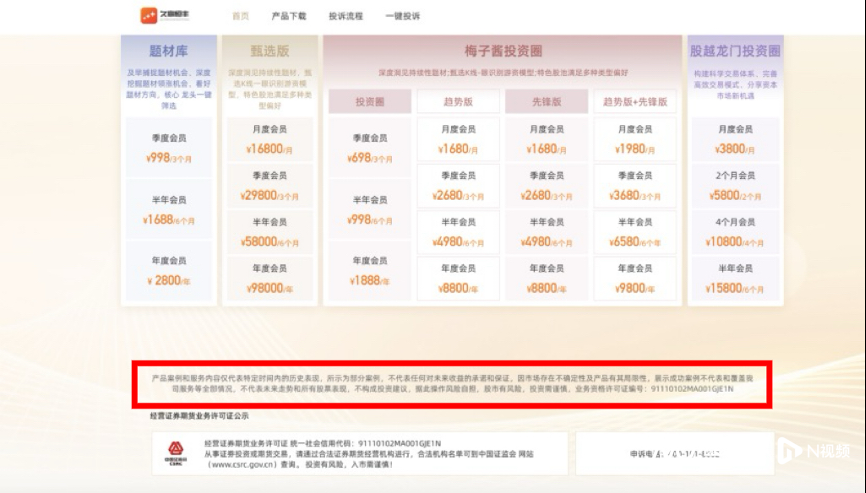Select 甄选版 年度会员 ¥98000 plan
This screenshot has height=493, width=866.
(x=269, y=279)
